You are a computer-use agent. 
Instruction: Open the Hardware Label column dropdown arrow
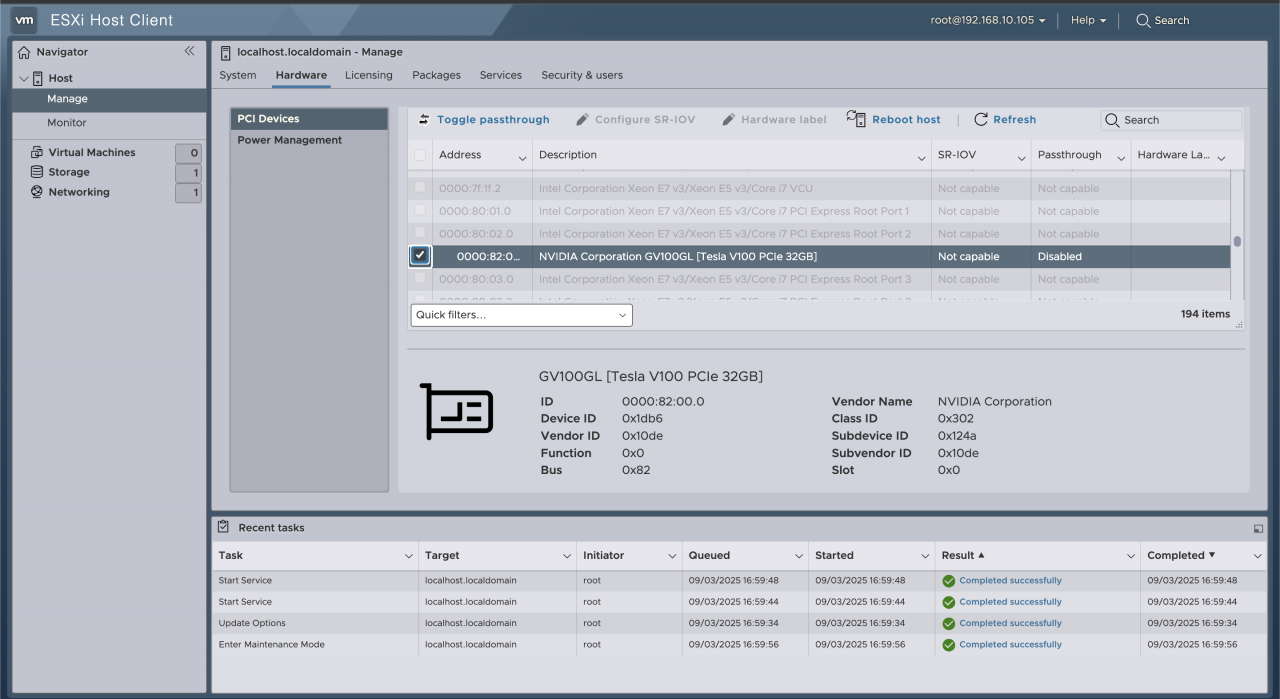click(1222, 159)
